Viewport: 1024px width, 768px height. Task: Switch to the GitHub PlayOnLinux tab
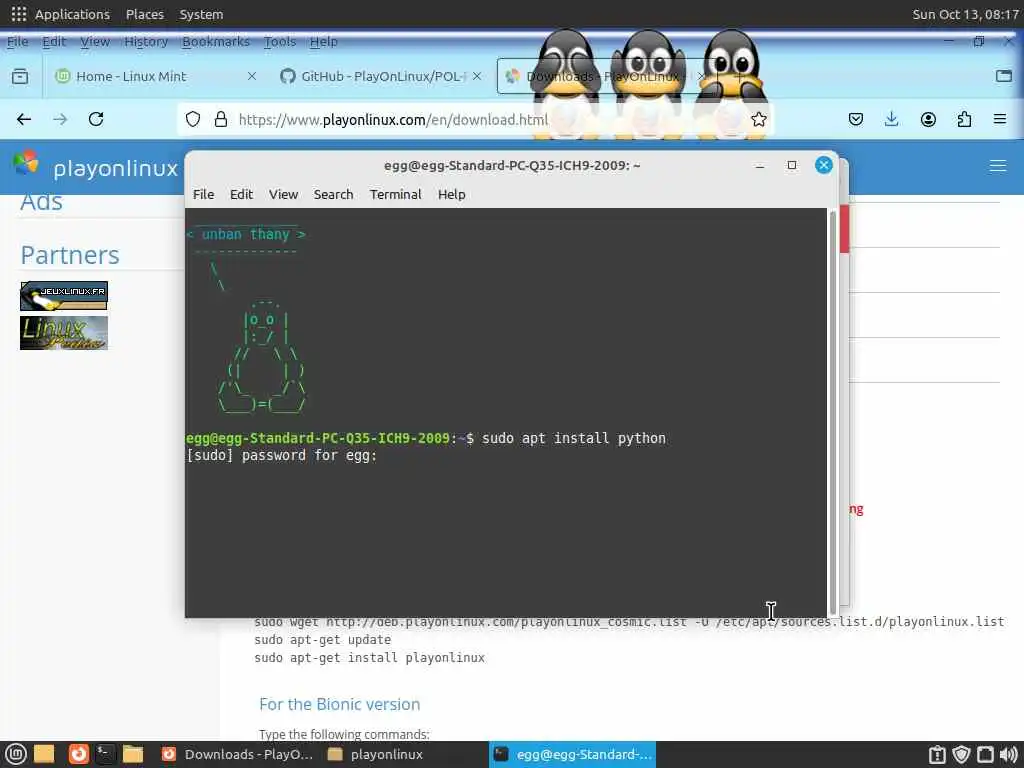(381, 76)
